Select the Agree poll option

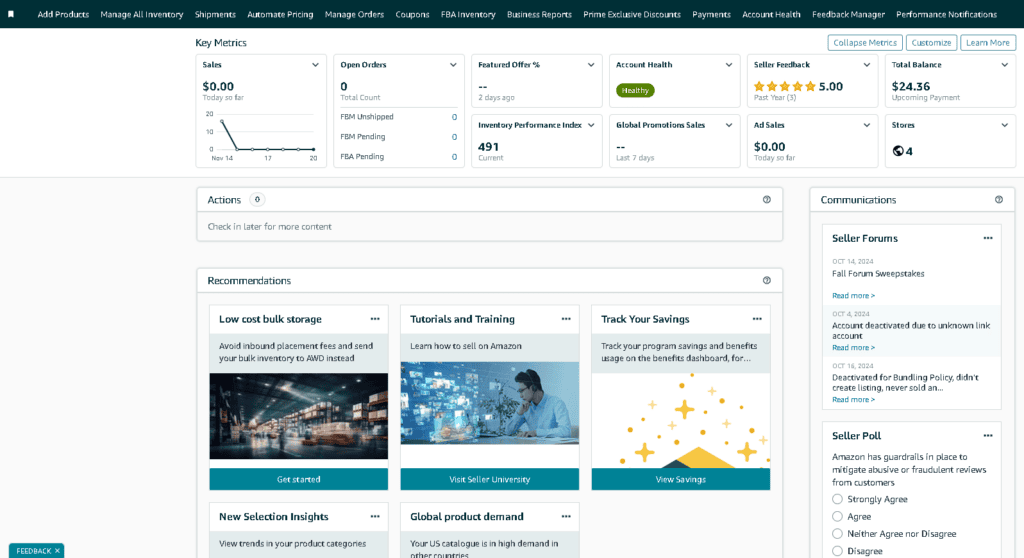837,516
